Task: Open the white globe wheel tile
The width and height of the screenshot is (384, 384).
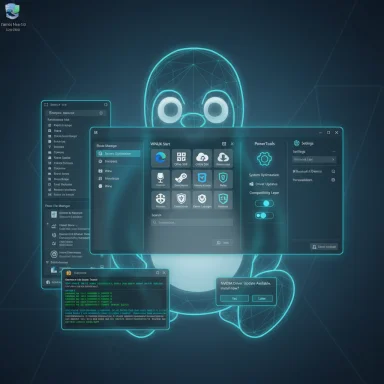Action: 161,200
